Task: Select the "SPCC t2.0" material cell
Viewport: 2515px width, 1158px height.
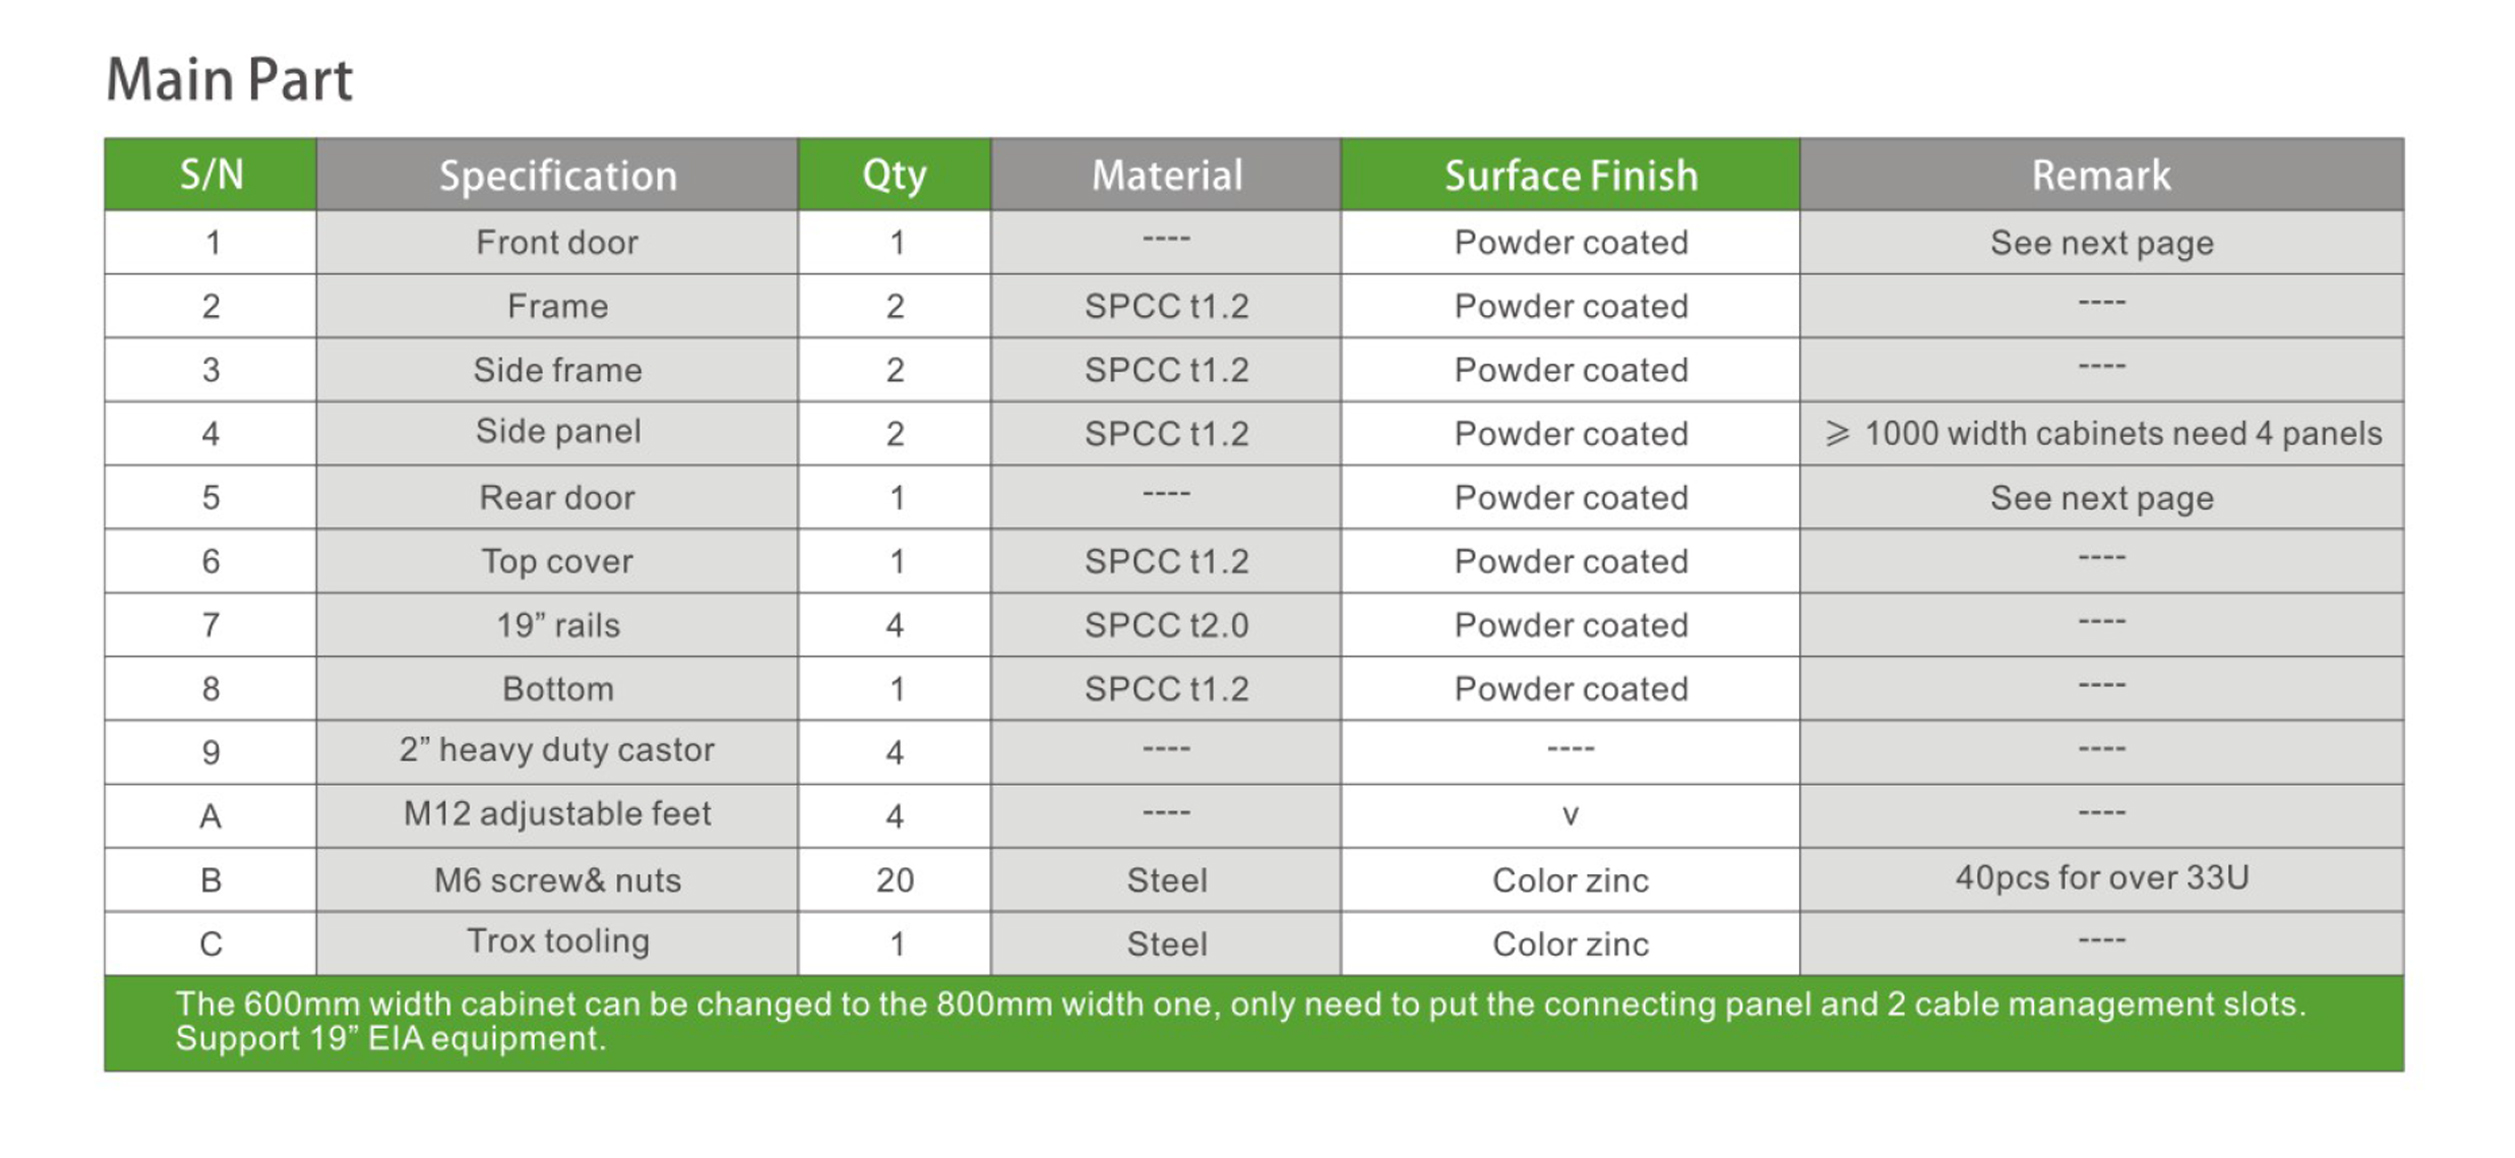Action: pyautogui.click(x=1166, y=626)
